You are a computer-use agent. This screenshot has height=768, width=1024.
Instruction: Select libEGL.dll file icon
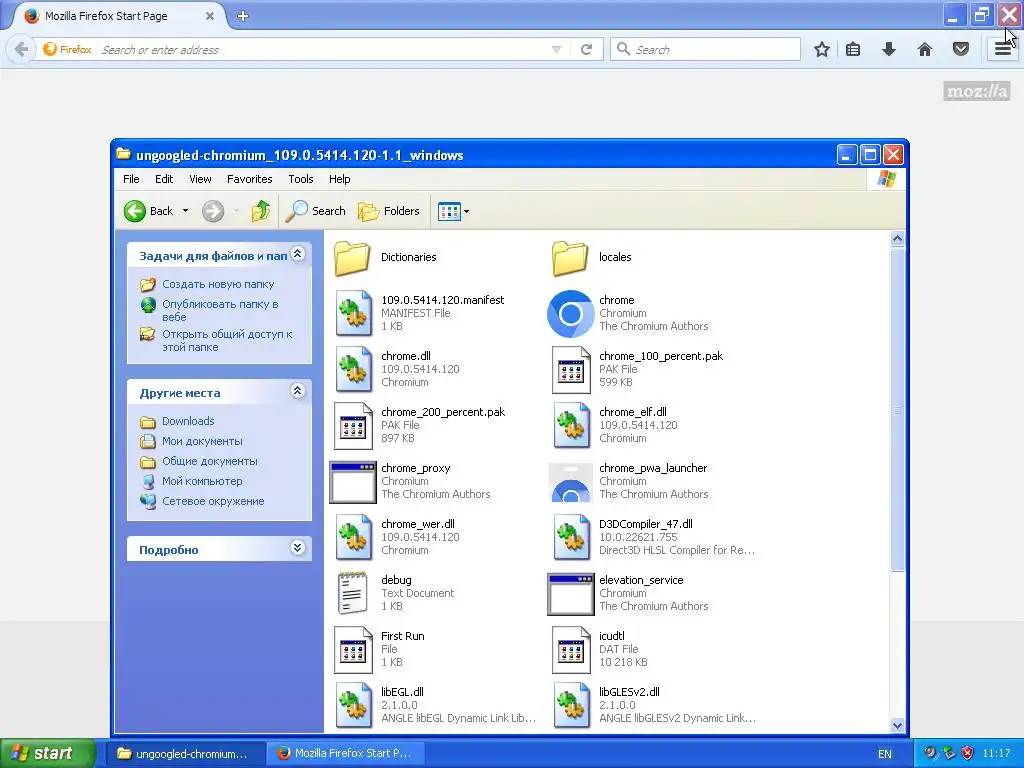pos(353,705)
